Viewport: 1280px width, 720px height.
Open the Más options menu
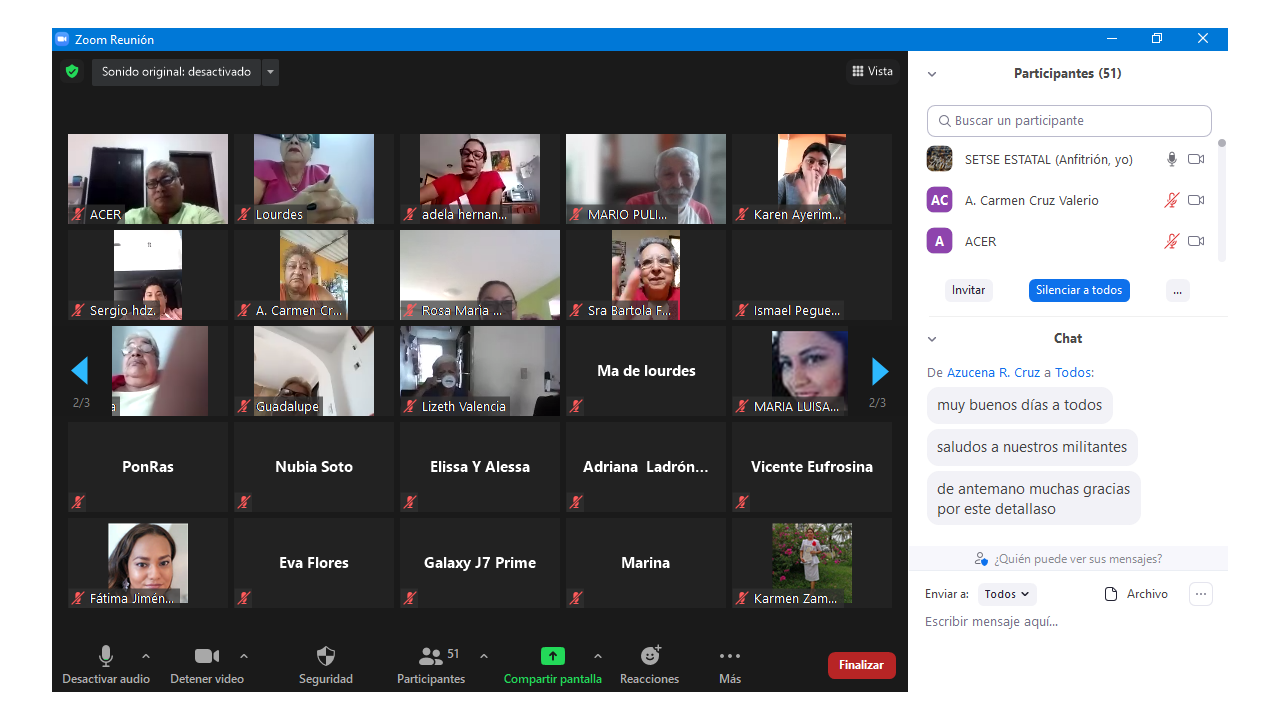(x=730, y=666)
